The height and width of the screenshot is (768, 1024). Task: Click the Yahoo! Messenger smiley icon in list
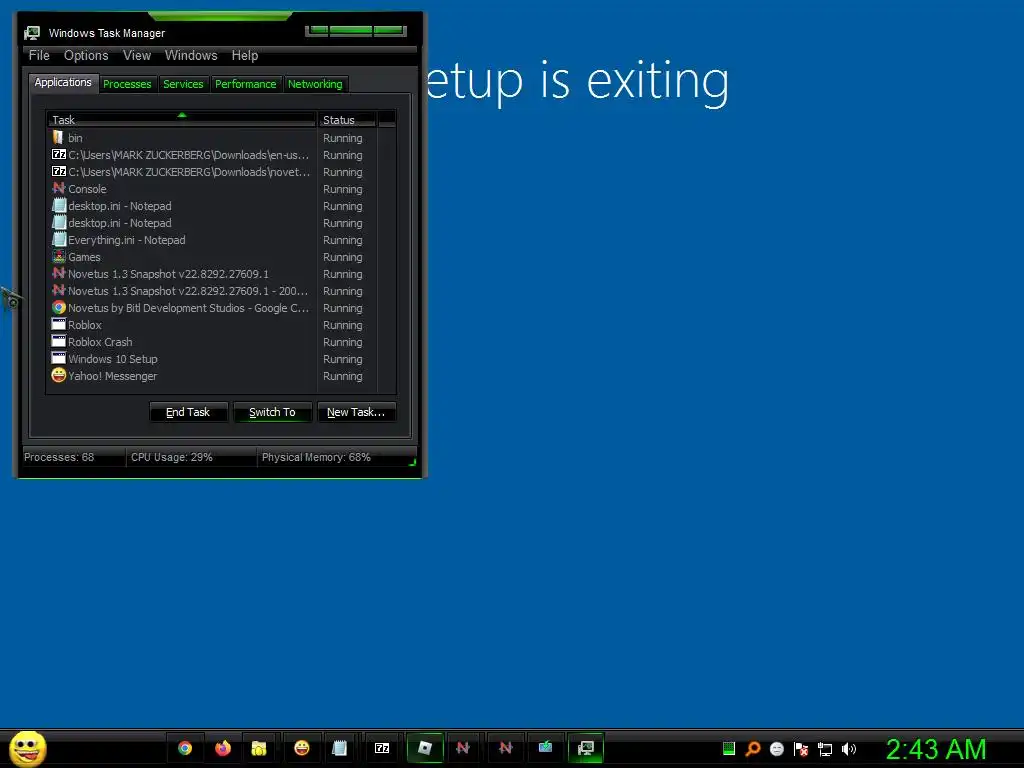[58, 376]
